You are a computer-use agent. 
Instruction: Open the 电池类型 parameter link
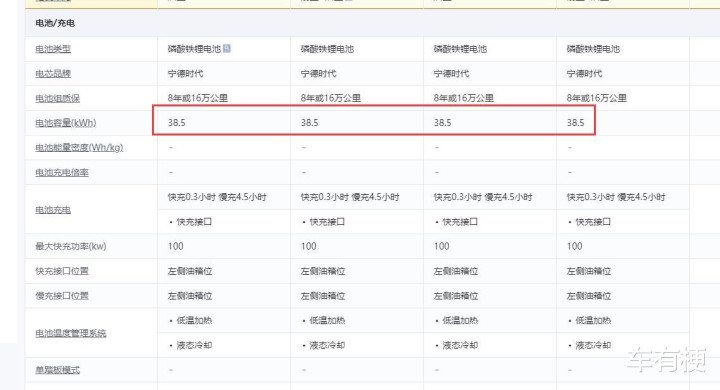pyautogui.click(x=53, y=49)
